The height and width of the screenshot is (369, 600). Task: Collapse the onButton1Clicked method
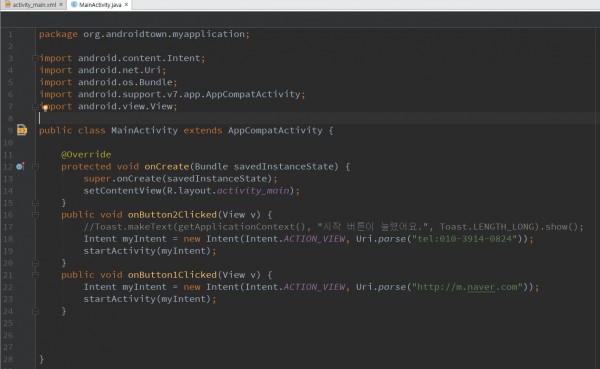pyautogui.click(x=35, y=275)
